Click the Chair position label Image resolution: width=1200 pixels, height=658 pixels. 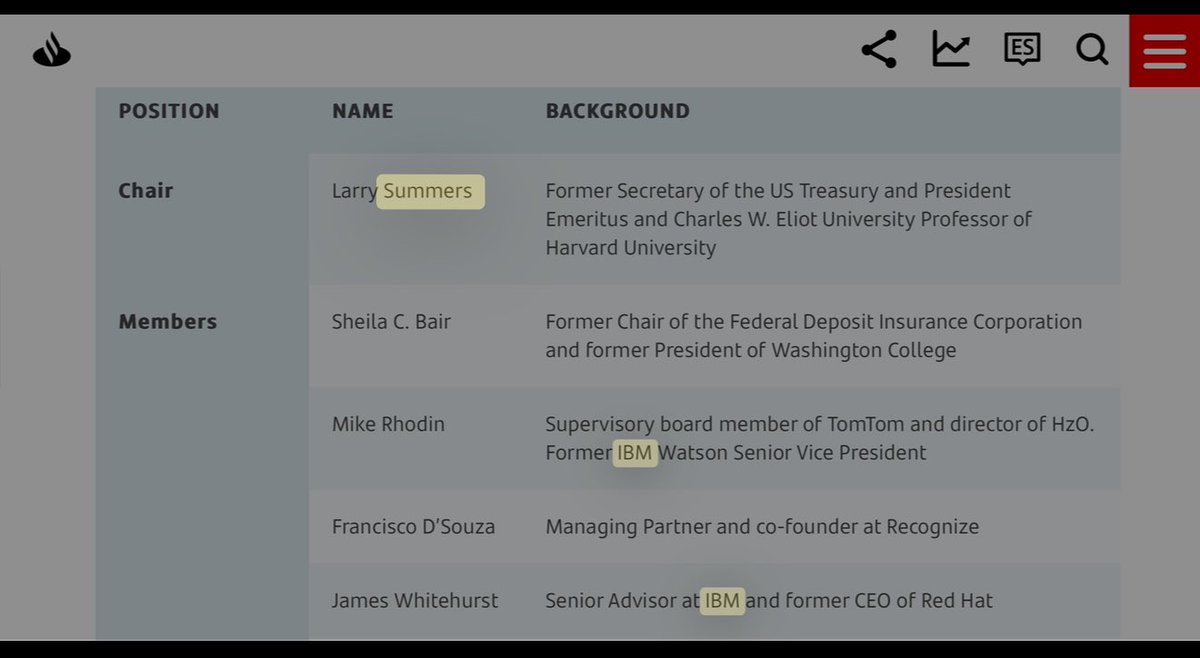tap(146, 191)
